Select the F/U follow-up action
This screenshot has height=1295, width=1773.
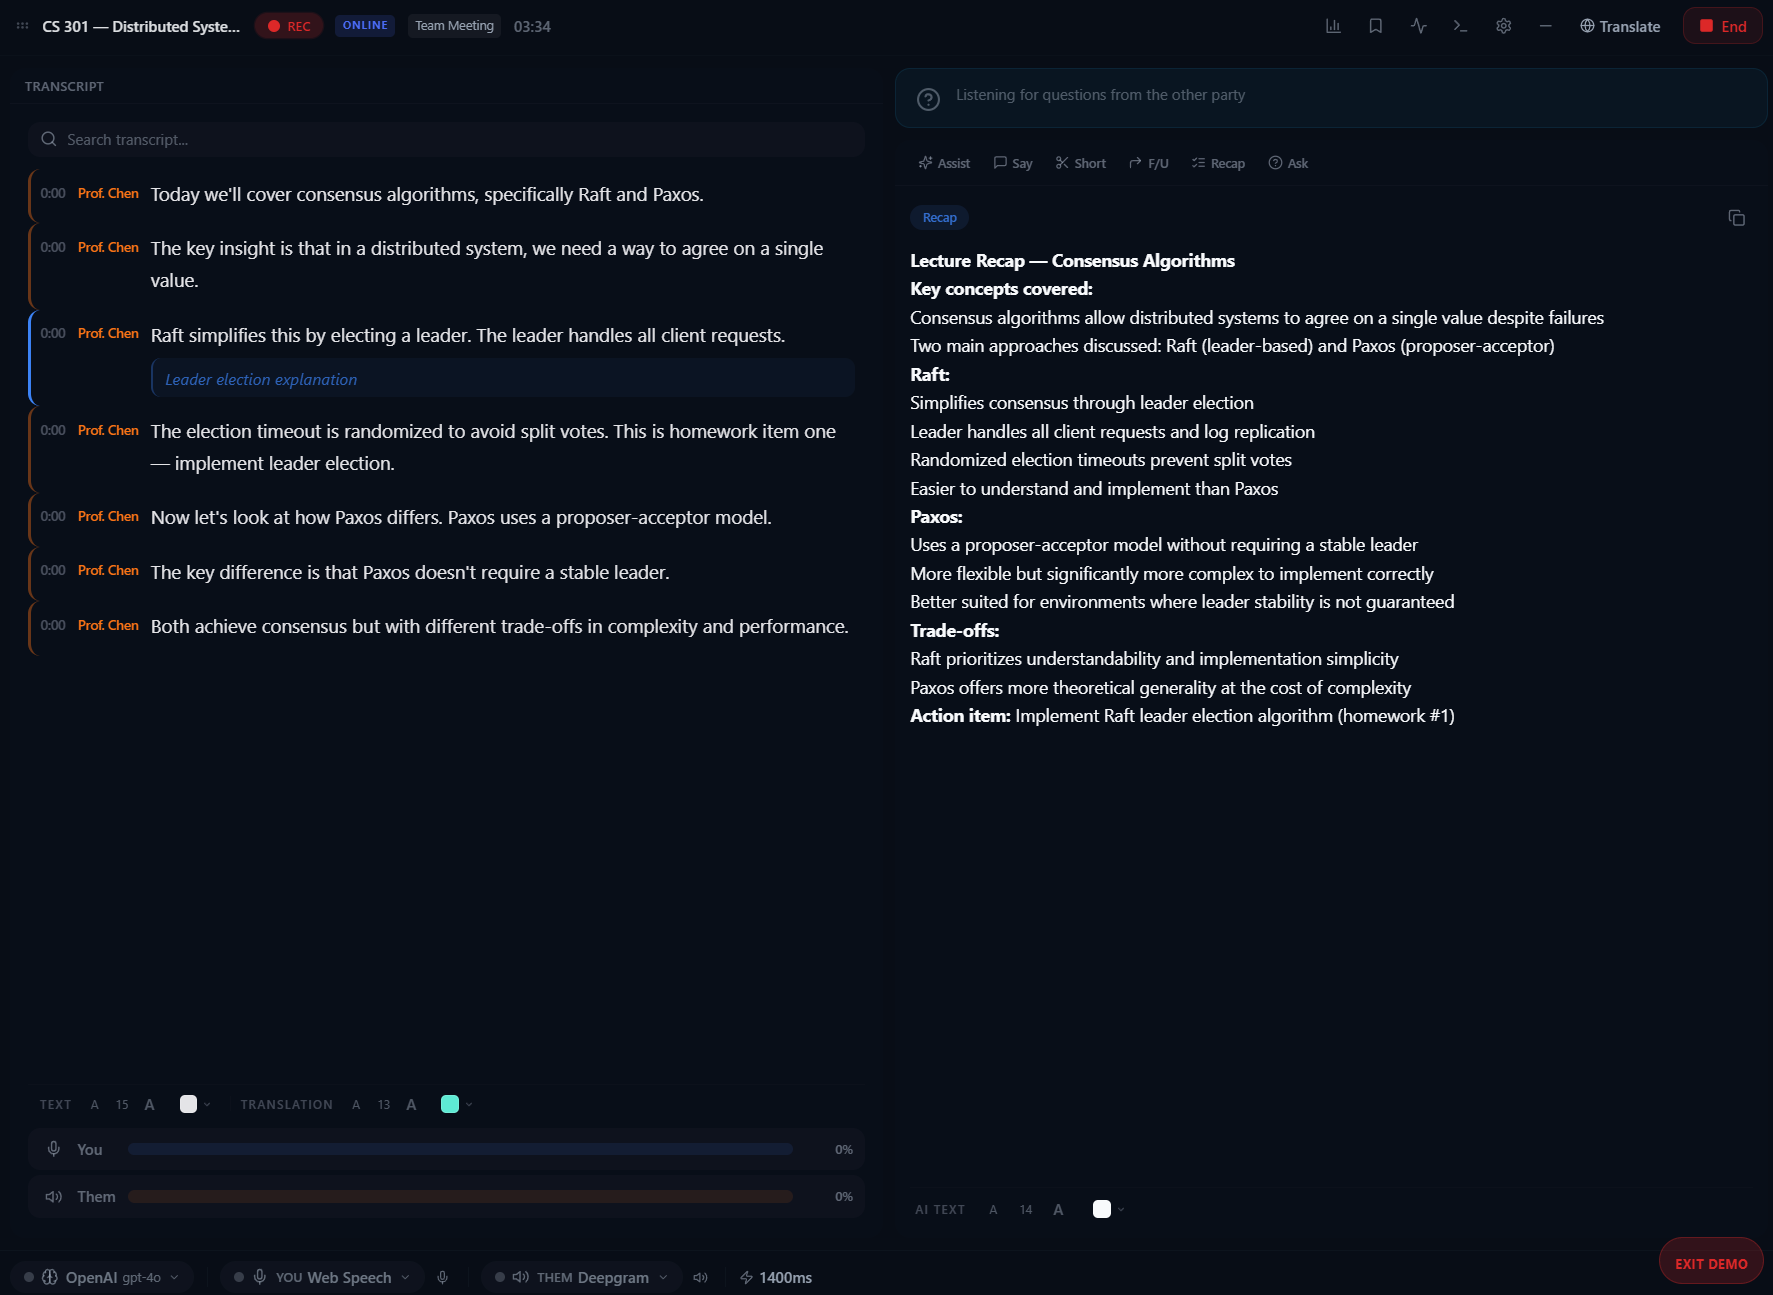[1149, 163]
